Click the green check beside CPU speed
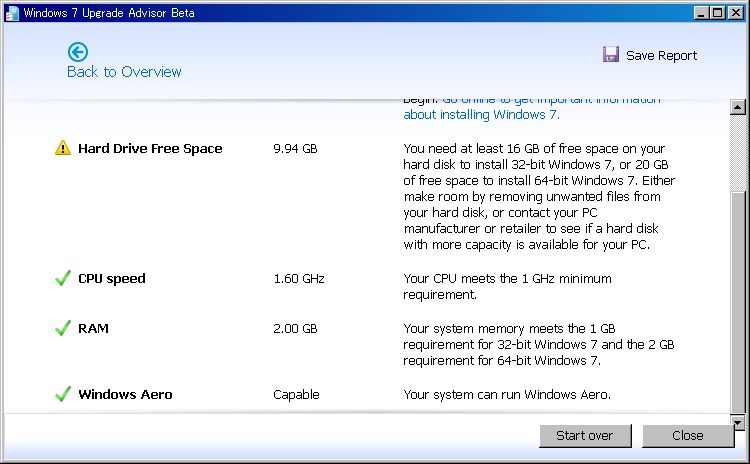This screenshot has height=464, width=750. (63, 278)
